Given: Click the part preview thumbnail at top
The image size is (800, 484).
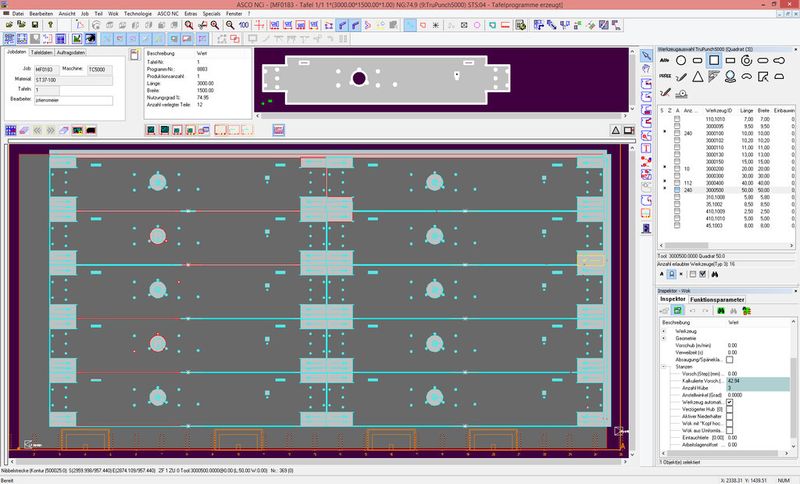Looking at the screenshot, I should click(x=386, y=80).
